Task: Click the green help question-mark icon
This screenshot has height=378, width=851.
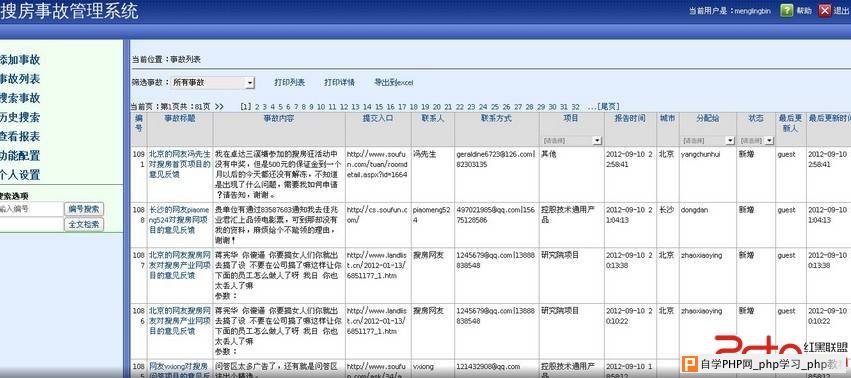Action: pos(786,10)
